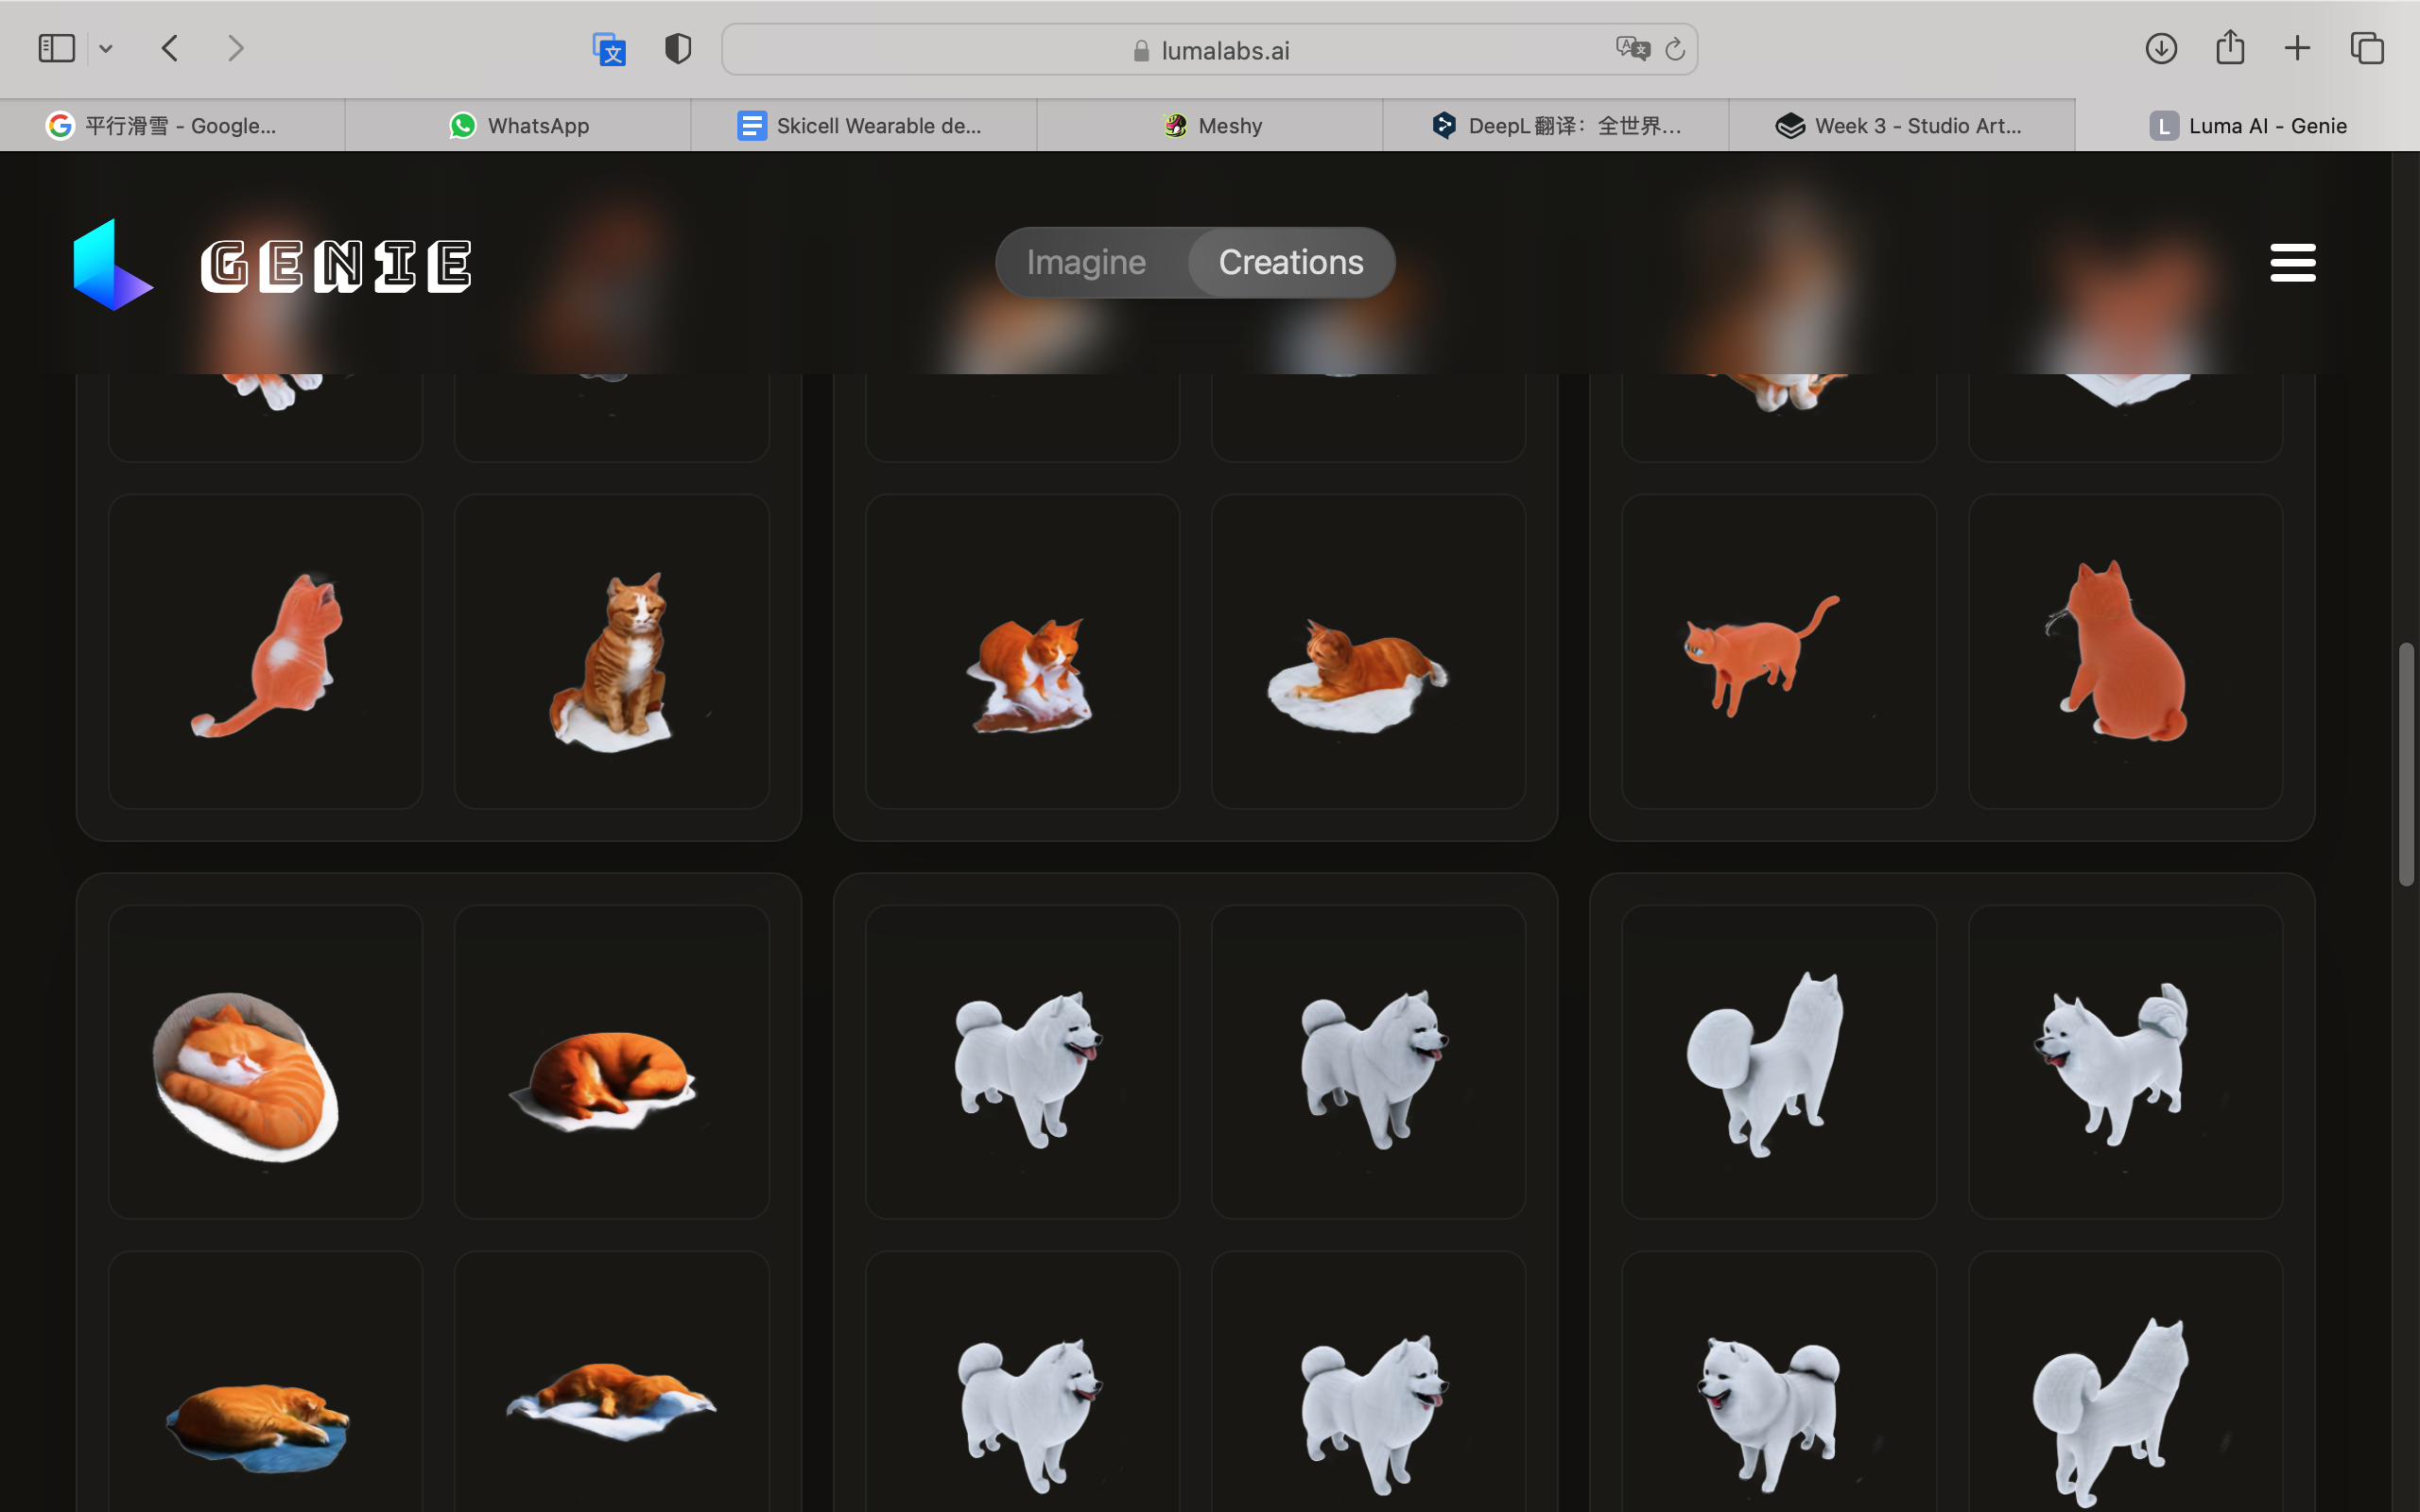Switch to Imagine mode
The image size is (2420, 1512).
[x=1086, y=262]
